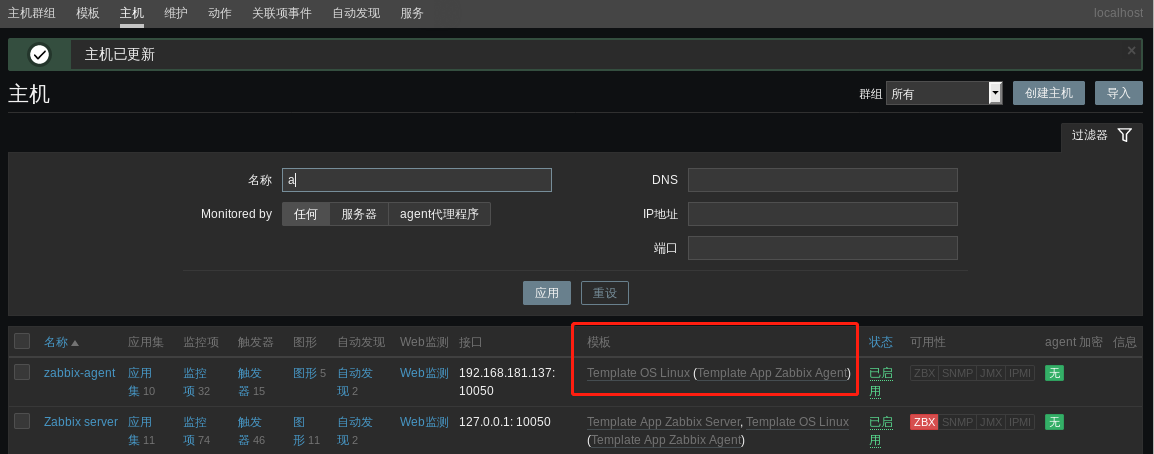Dismiss the 主机已更新 message with the close icon
This screenshot has height=454, width=1154.
click(x=1131, y=51)
